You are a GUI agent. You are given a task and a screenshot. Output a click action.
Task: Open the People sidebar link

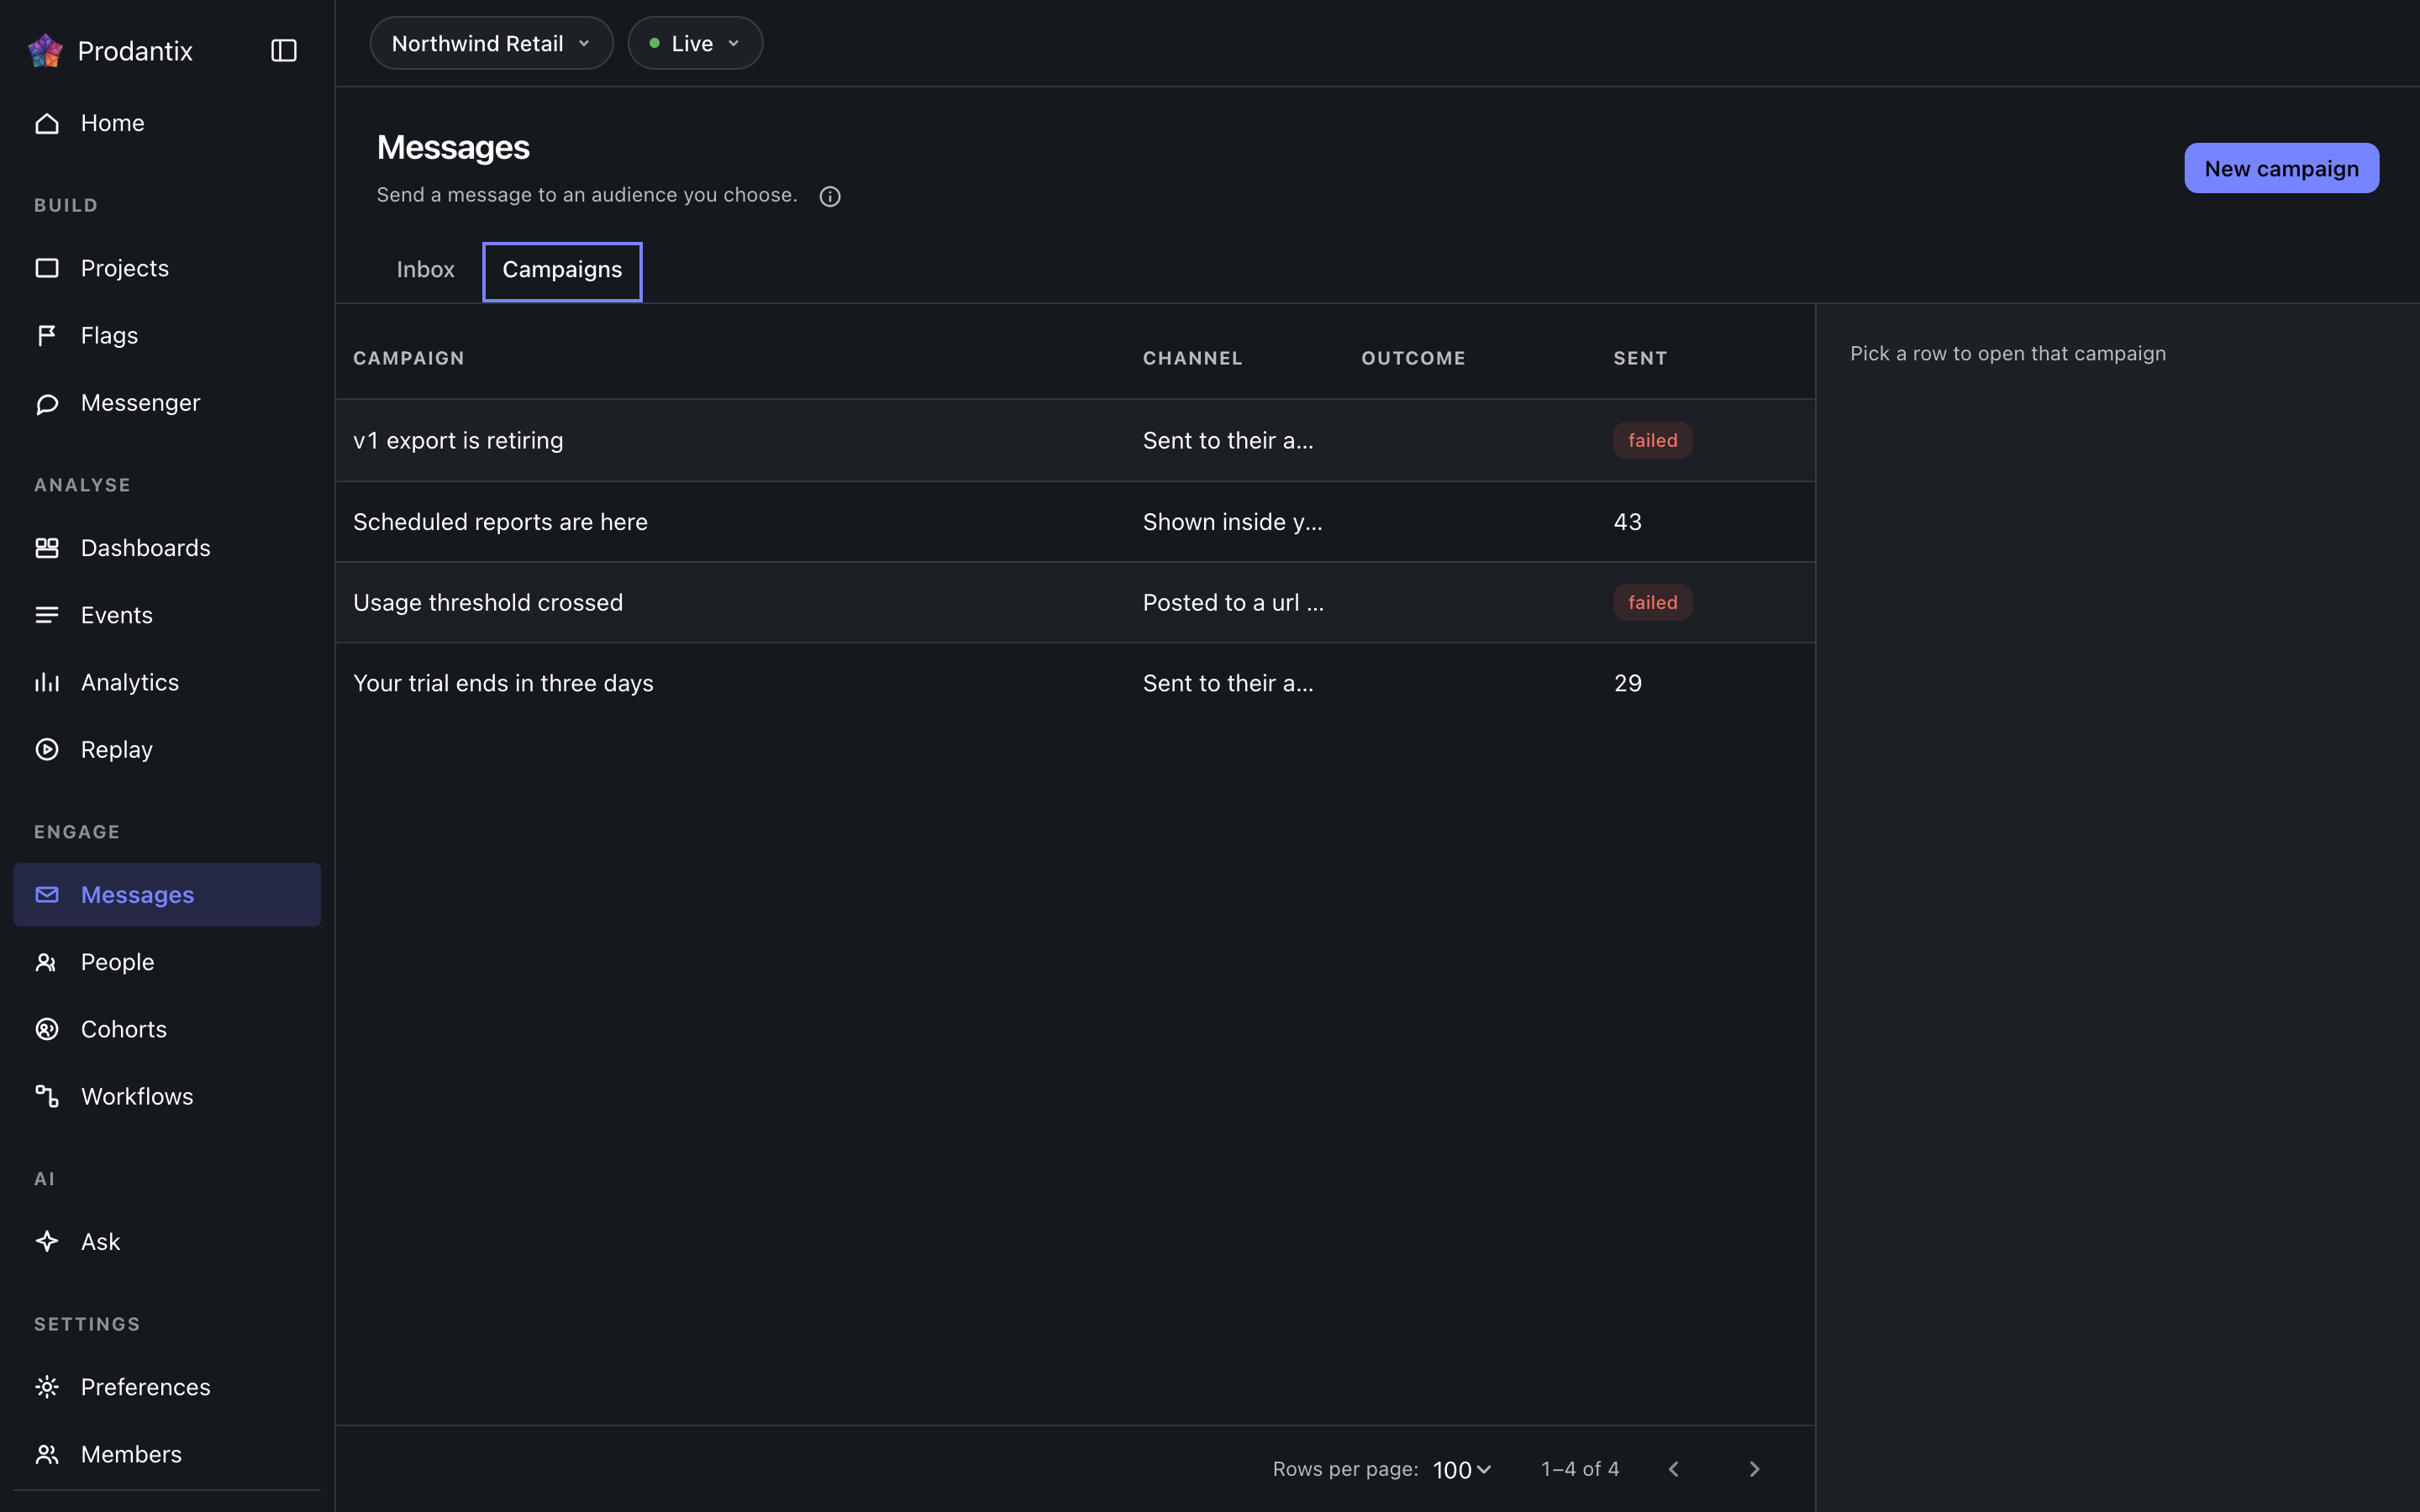pyautogui.click(x=167, y=962)
